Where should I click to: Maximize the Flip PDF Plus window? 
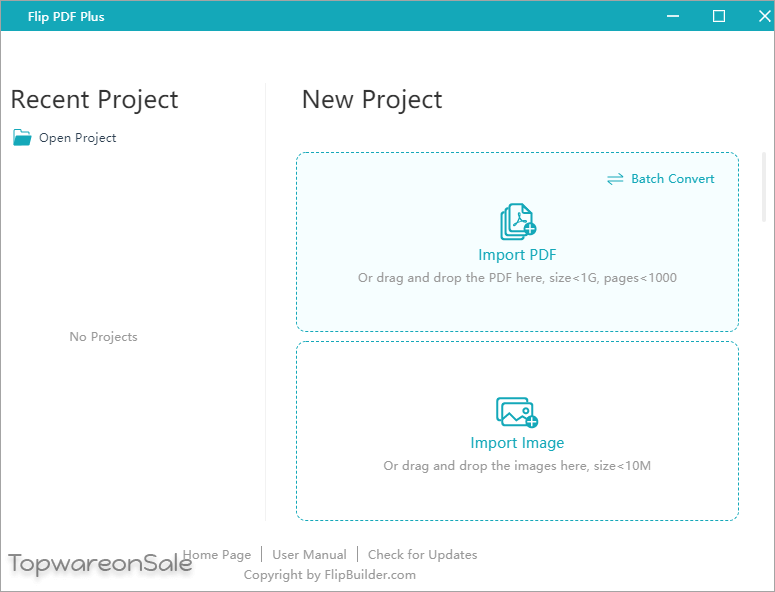[719, 16]
